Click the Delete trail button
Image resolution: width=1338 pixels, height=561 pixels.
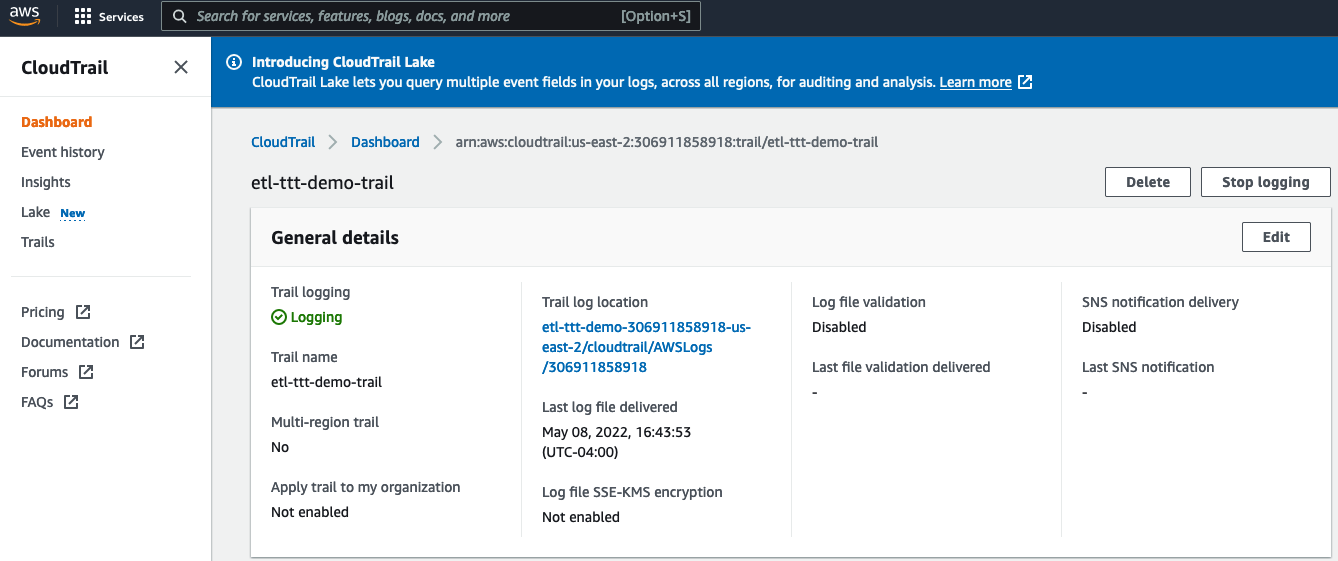click(1148, 182)
